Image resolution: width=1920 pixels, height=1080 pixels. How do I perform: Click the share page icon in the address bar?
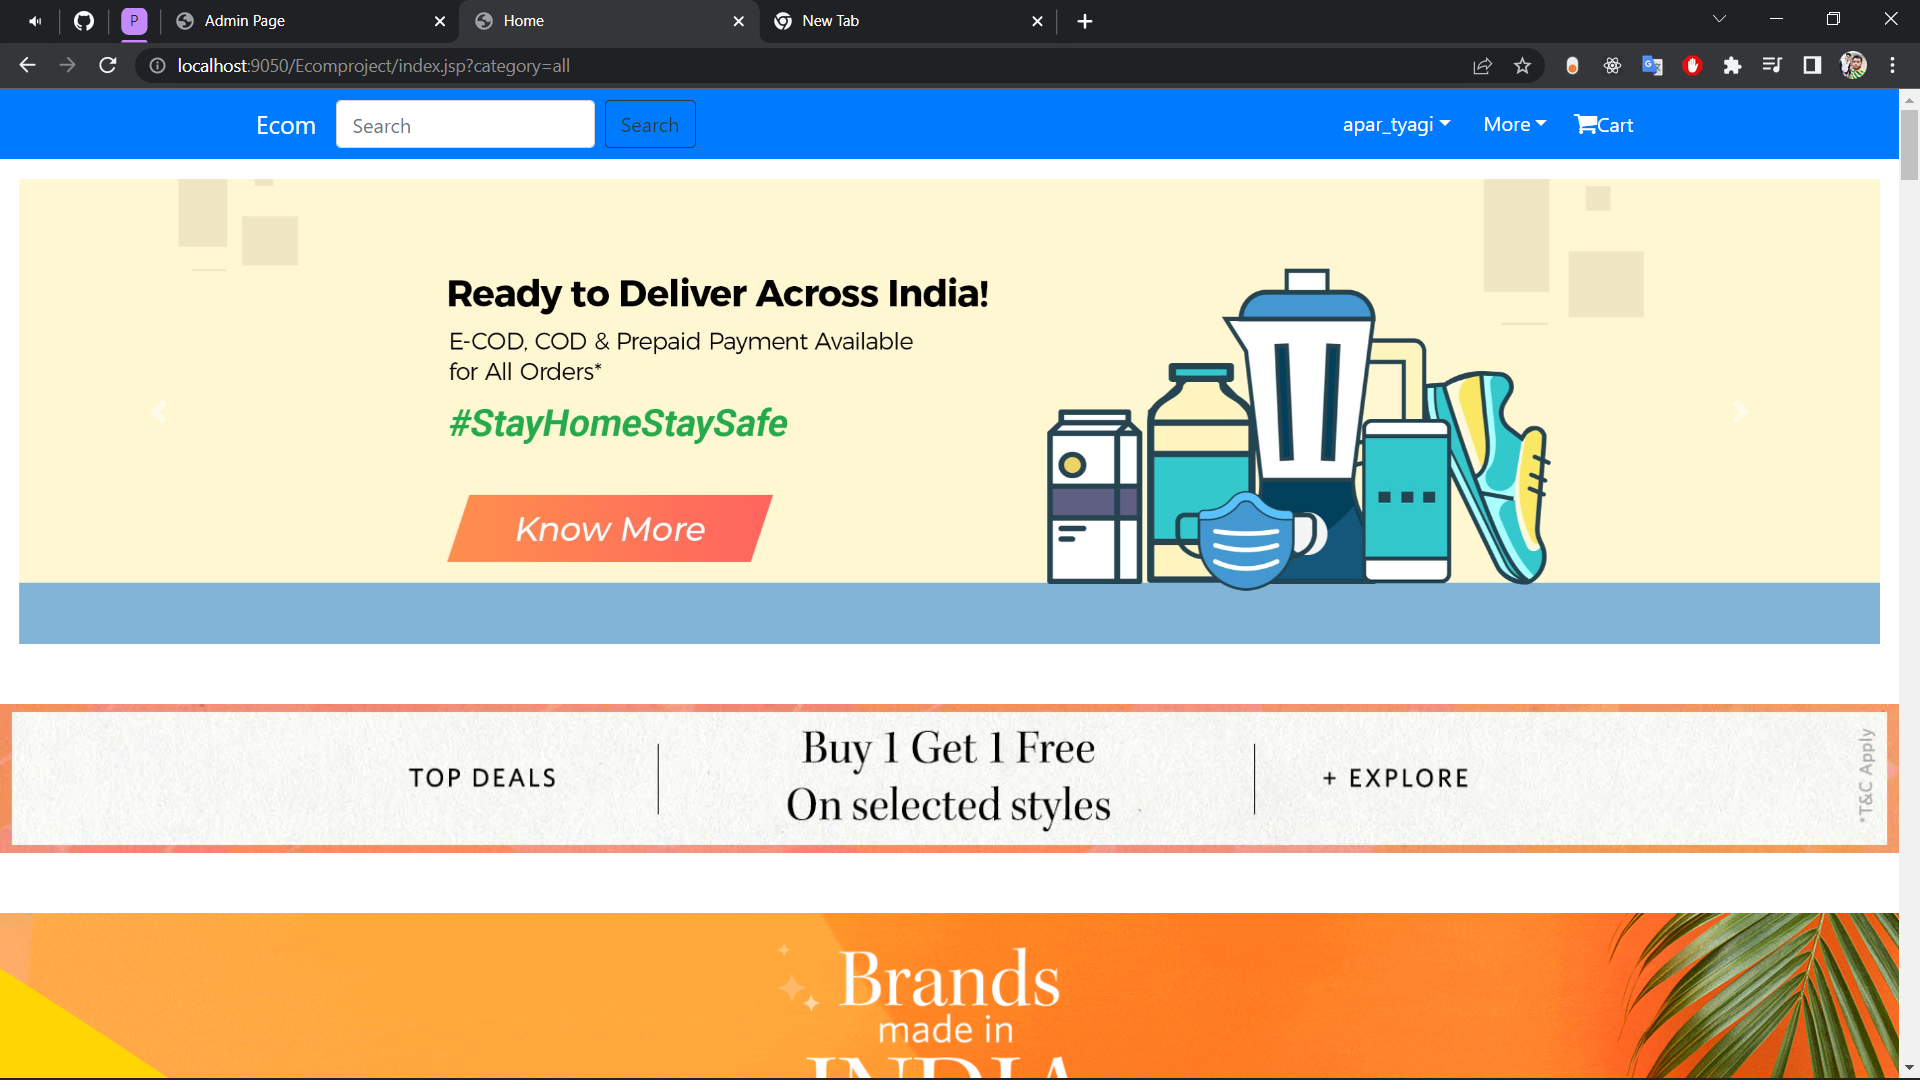click(x=1482, y=66)
